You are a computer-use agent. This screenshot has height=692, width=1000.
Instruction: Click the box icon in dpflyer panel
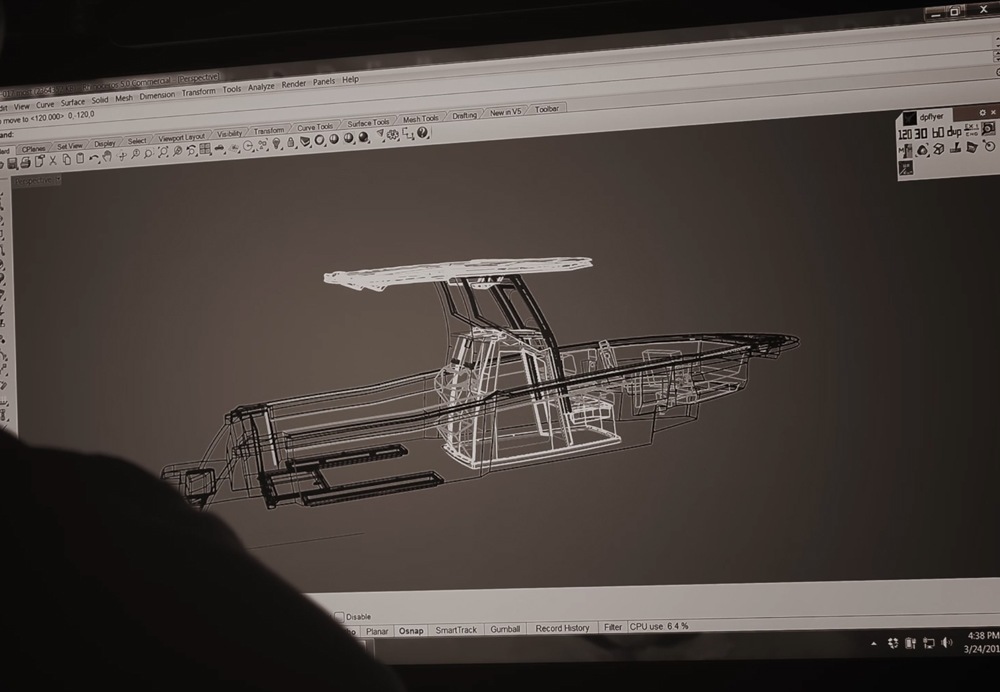coord(939,149)
